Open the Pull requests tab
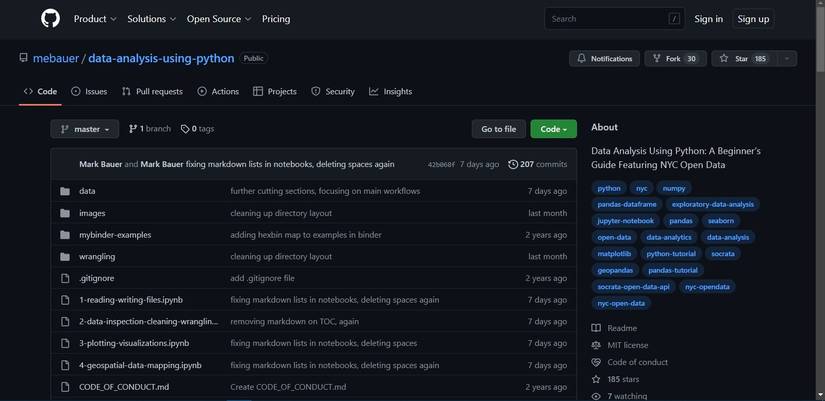This screenshot has height=401, width=825. (x=152, y=92)
